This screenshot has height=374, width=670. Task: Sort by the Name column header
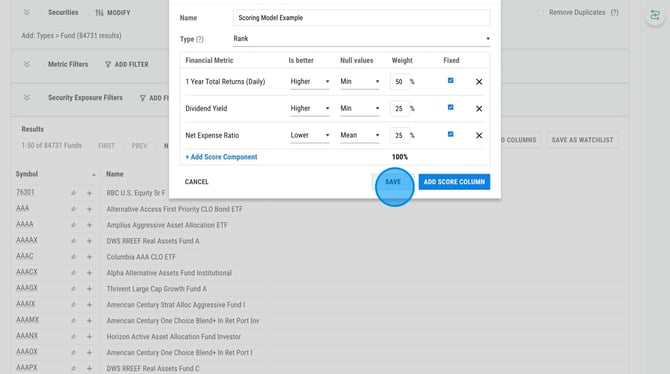tap(115, 174)
